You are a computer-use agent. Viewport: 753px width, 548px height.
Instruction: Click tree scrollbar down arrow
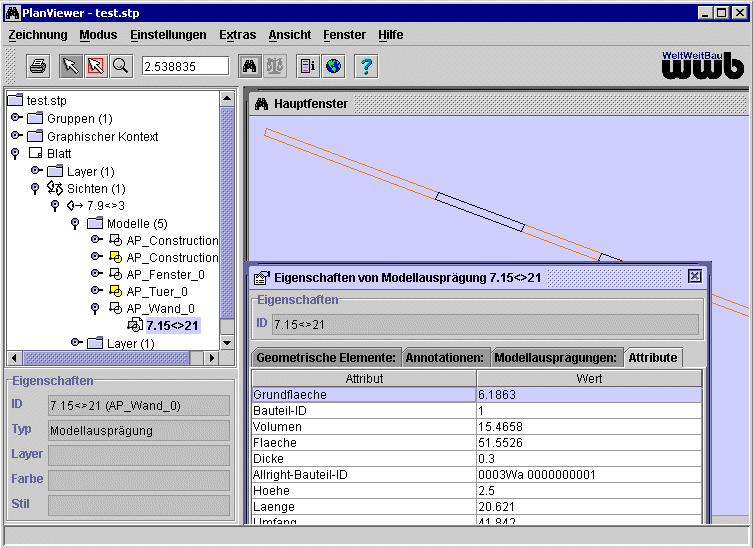click(x=227, y=342)
